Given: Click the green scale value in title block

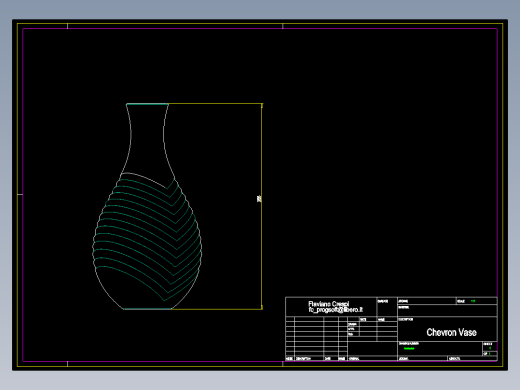Looking at the screenshot, I should click(x=473, y=301).
